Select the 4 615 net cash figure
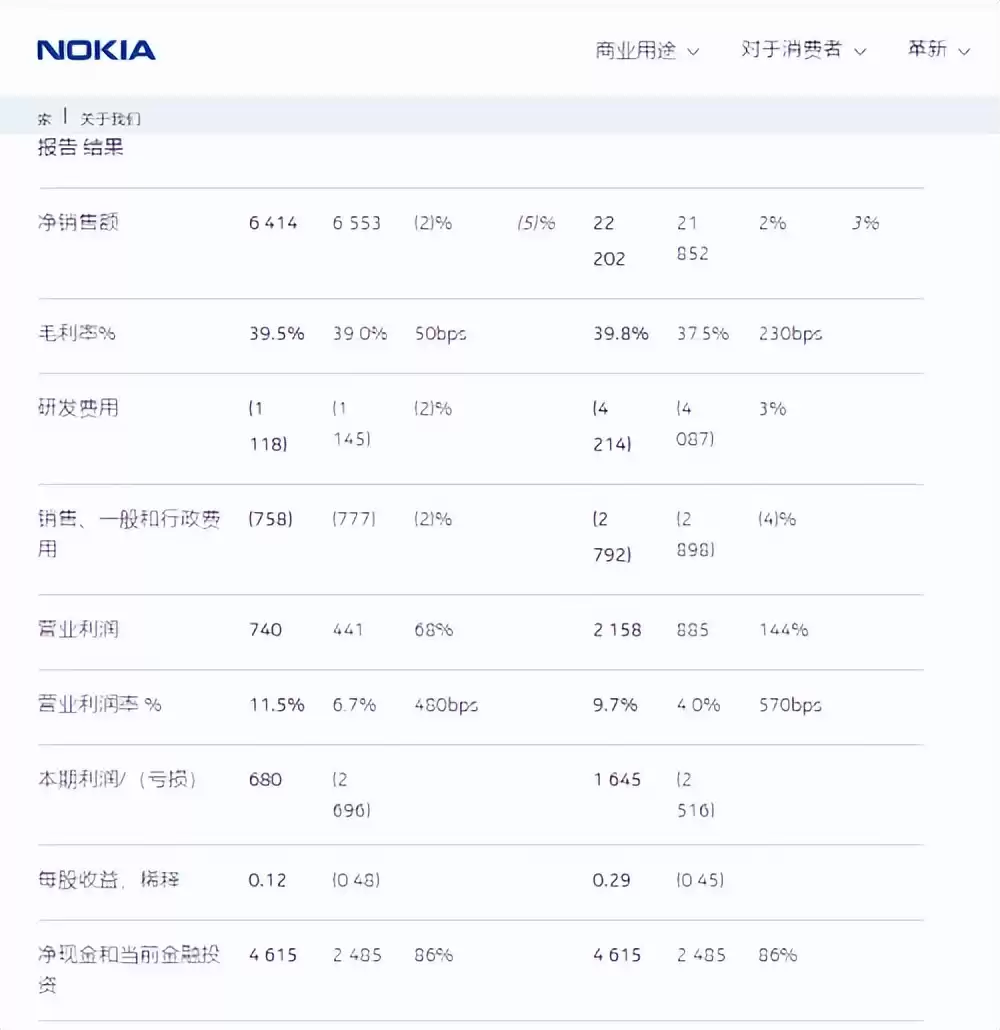The width and height of the screenshot is (1000, 1030). tap(271, 954)
